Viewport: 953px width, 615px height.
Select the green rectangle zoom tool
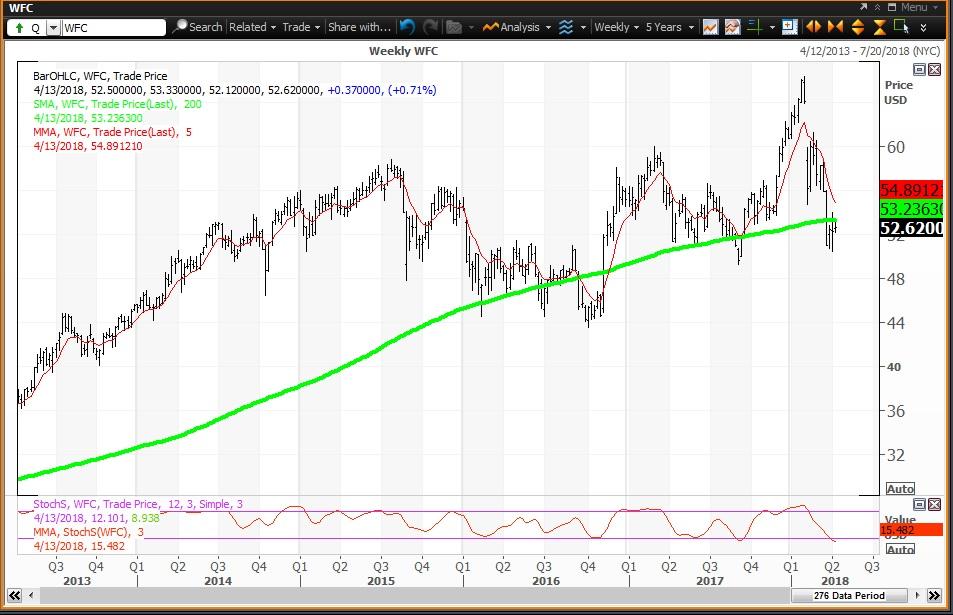pos(901,27)
